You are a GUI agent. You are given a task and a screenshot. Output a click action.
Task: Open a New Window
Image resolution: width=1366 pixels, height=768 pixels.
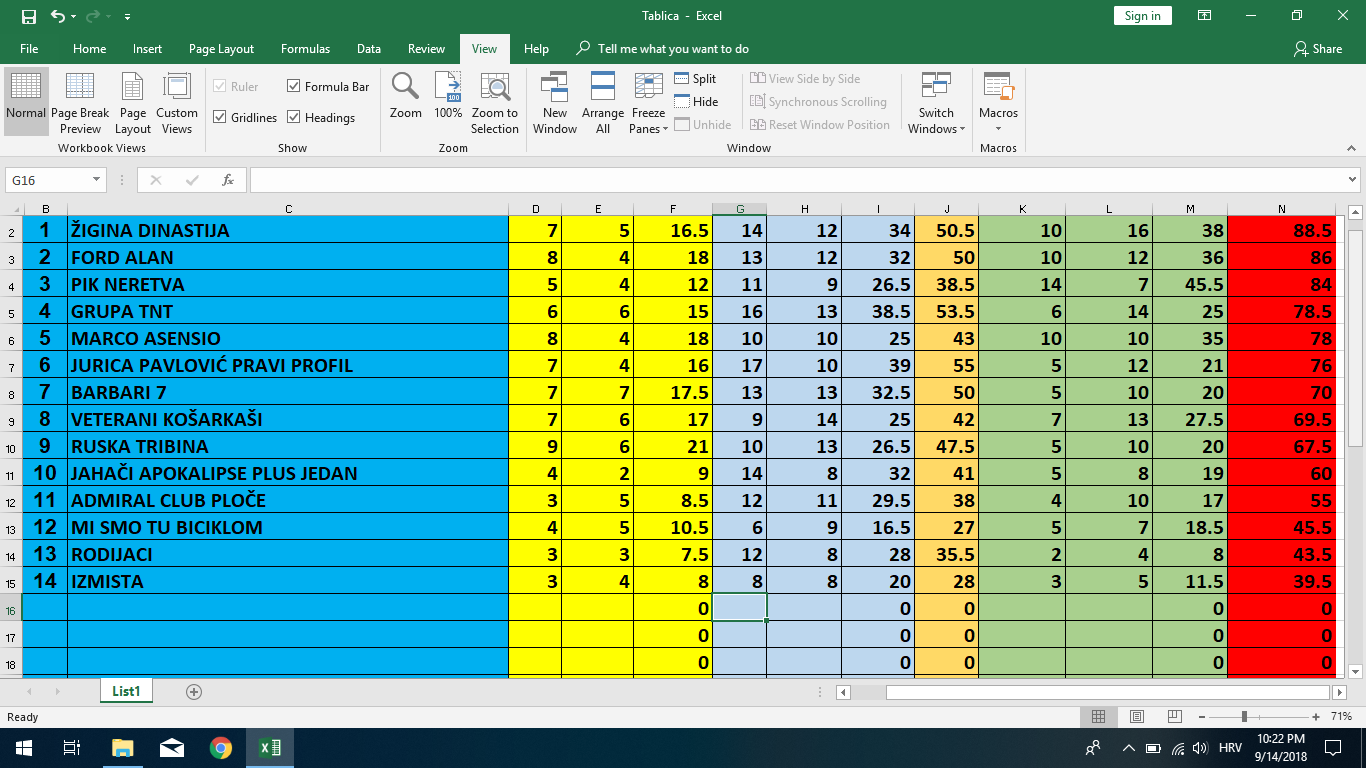coord(555,88)
